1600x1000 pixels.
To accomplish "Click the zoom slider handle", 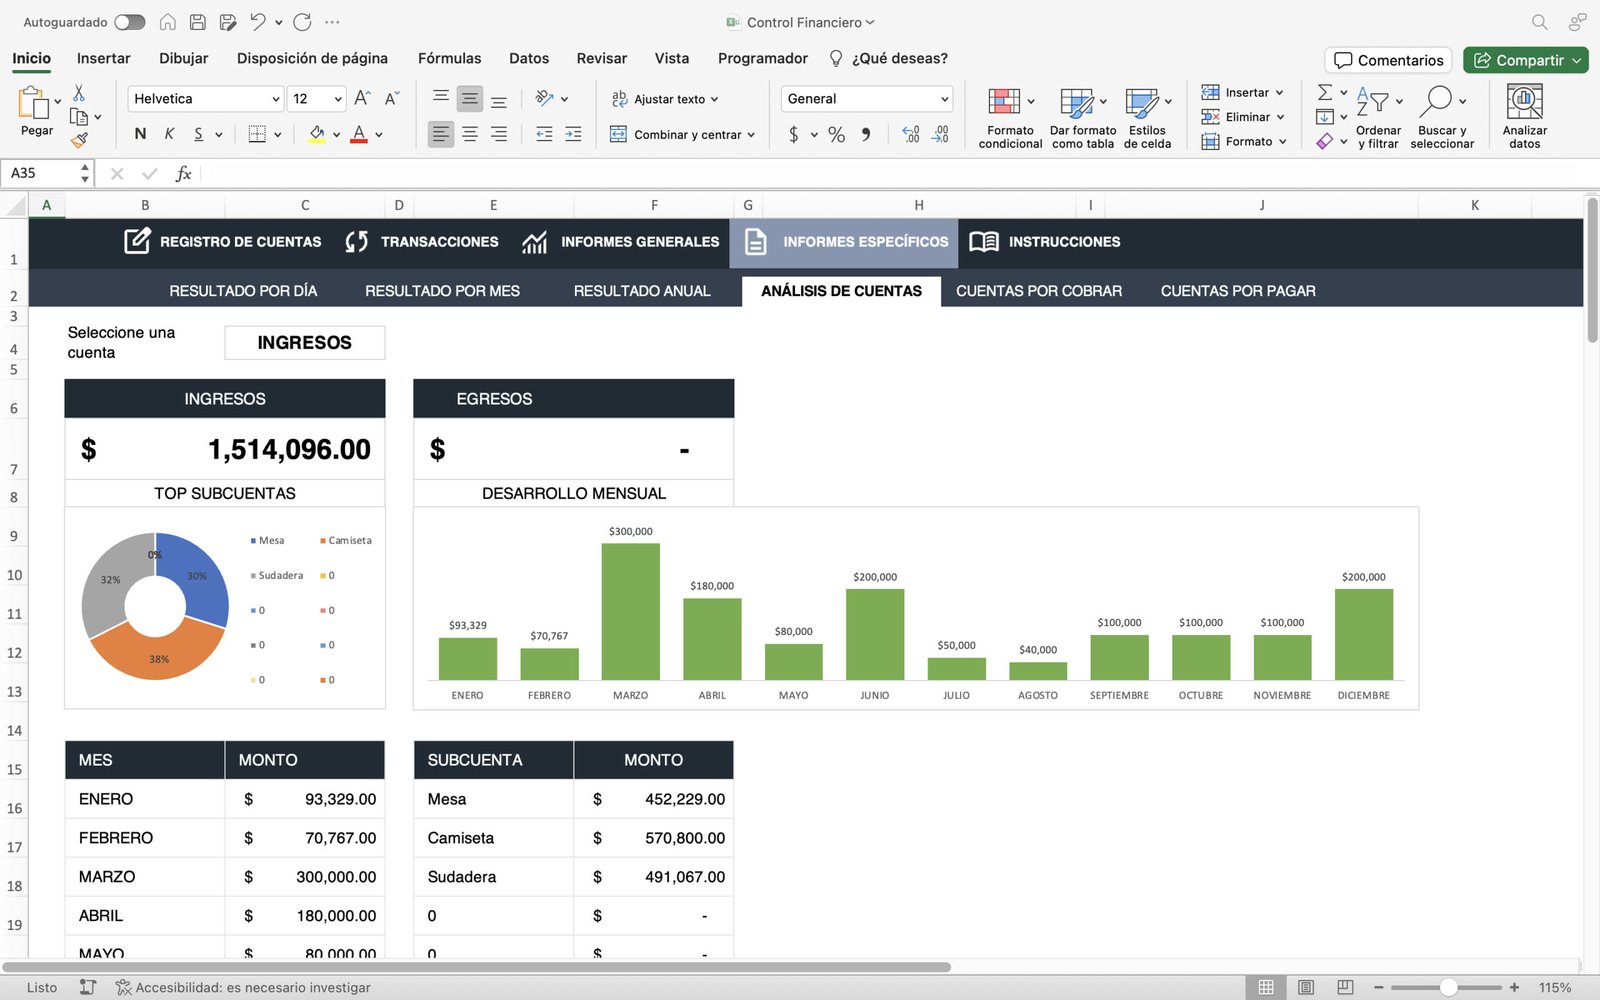I will point(1447,987).
